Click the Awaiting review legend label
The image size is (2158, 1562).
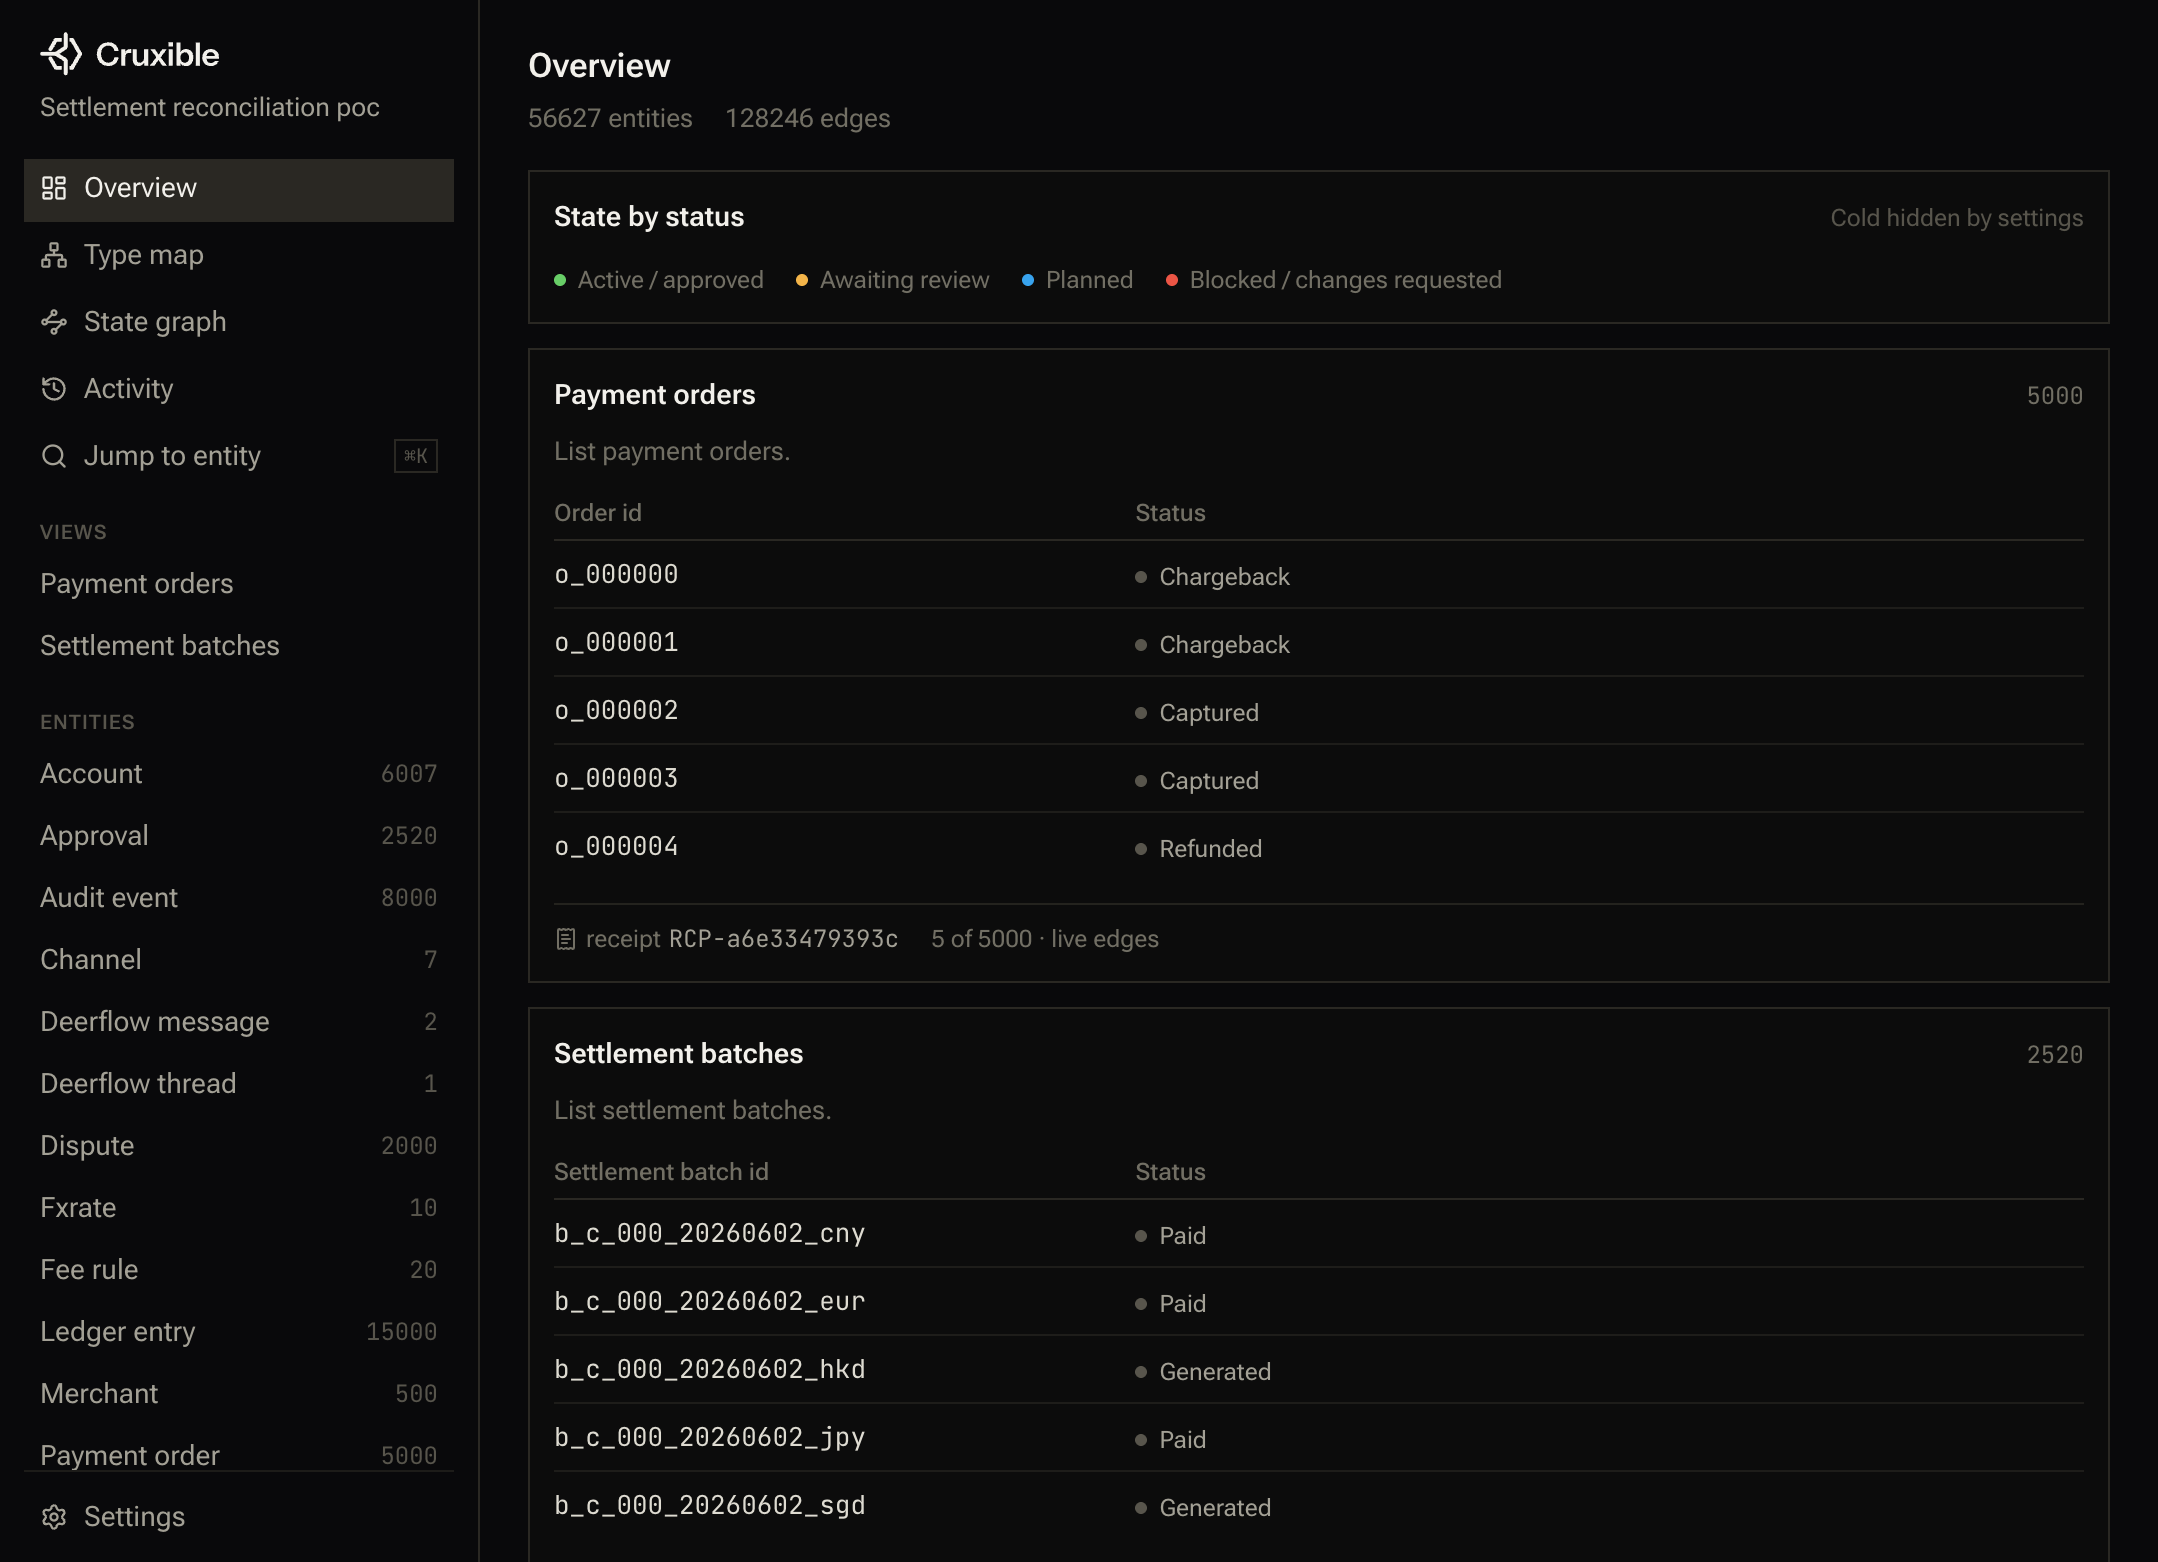click(x=905, y=280)
